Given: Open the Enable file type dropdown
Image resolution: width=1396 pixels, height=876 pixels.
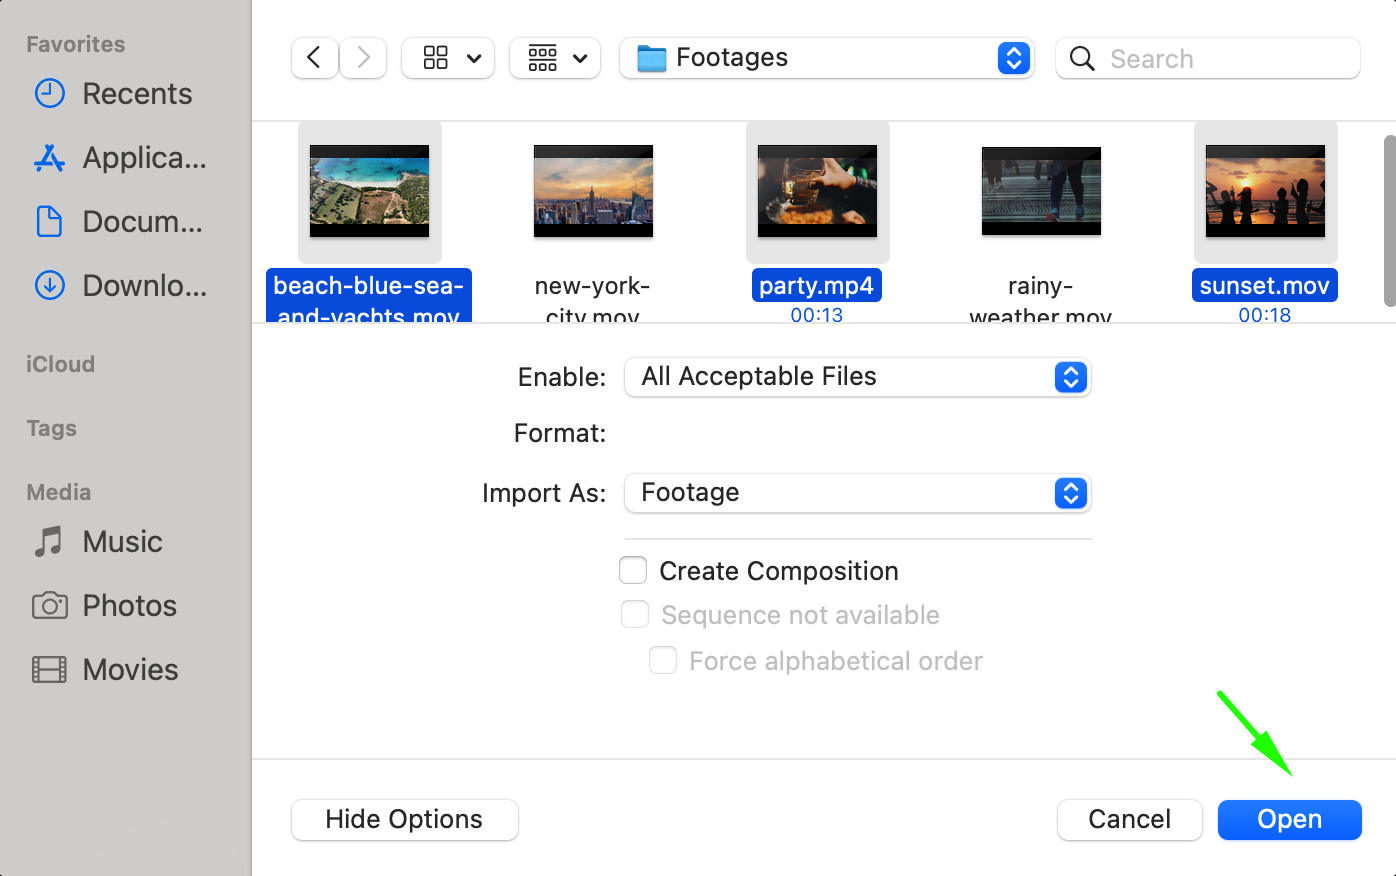Looking at the screenshot, I should point(857,377).
